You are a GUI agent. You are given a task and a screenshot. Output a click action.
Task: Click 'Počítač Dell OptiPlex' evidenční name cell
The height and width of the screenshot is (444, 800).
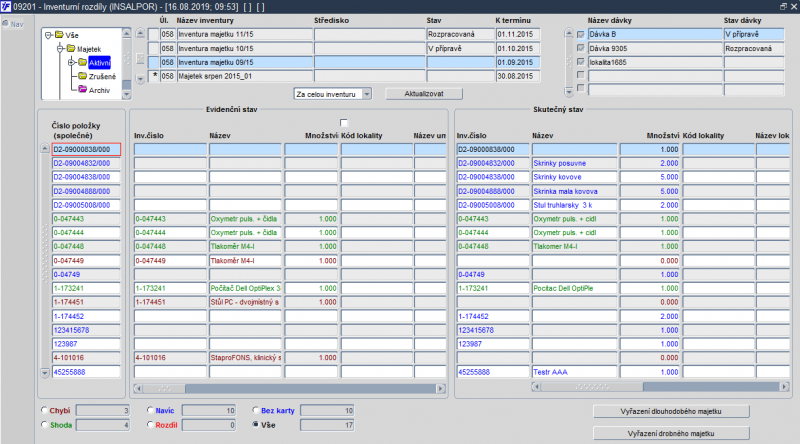tap(245, 288)
